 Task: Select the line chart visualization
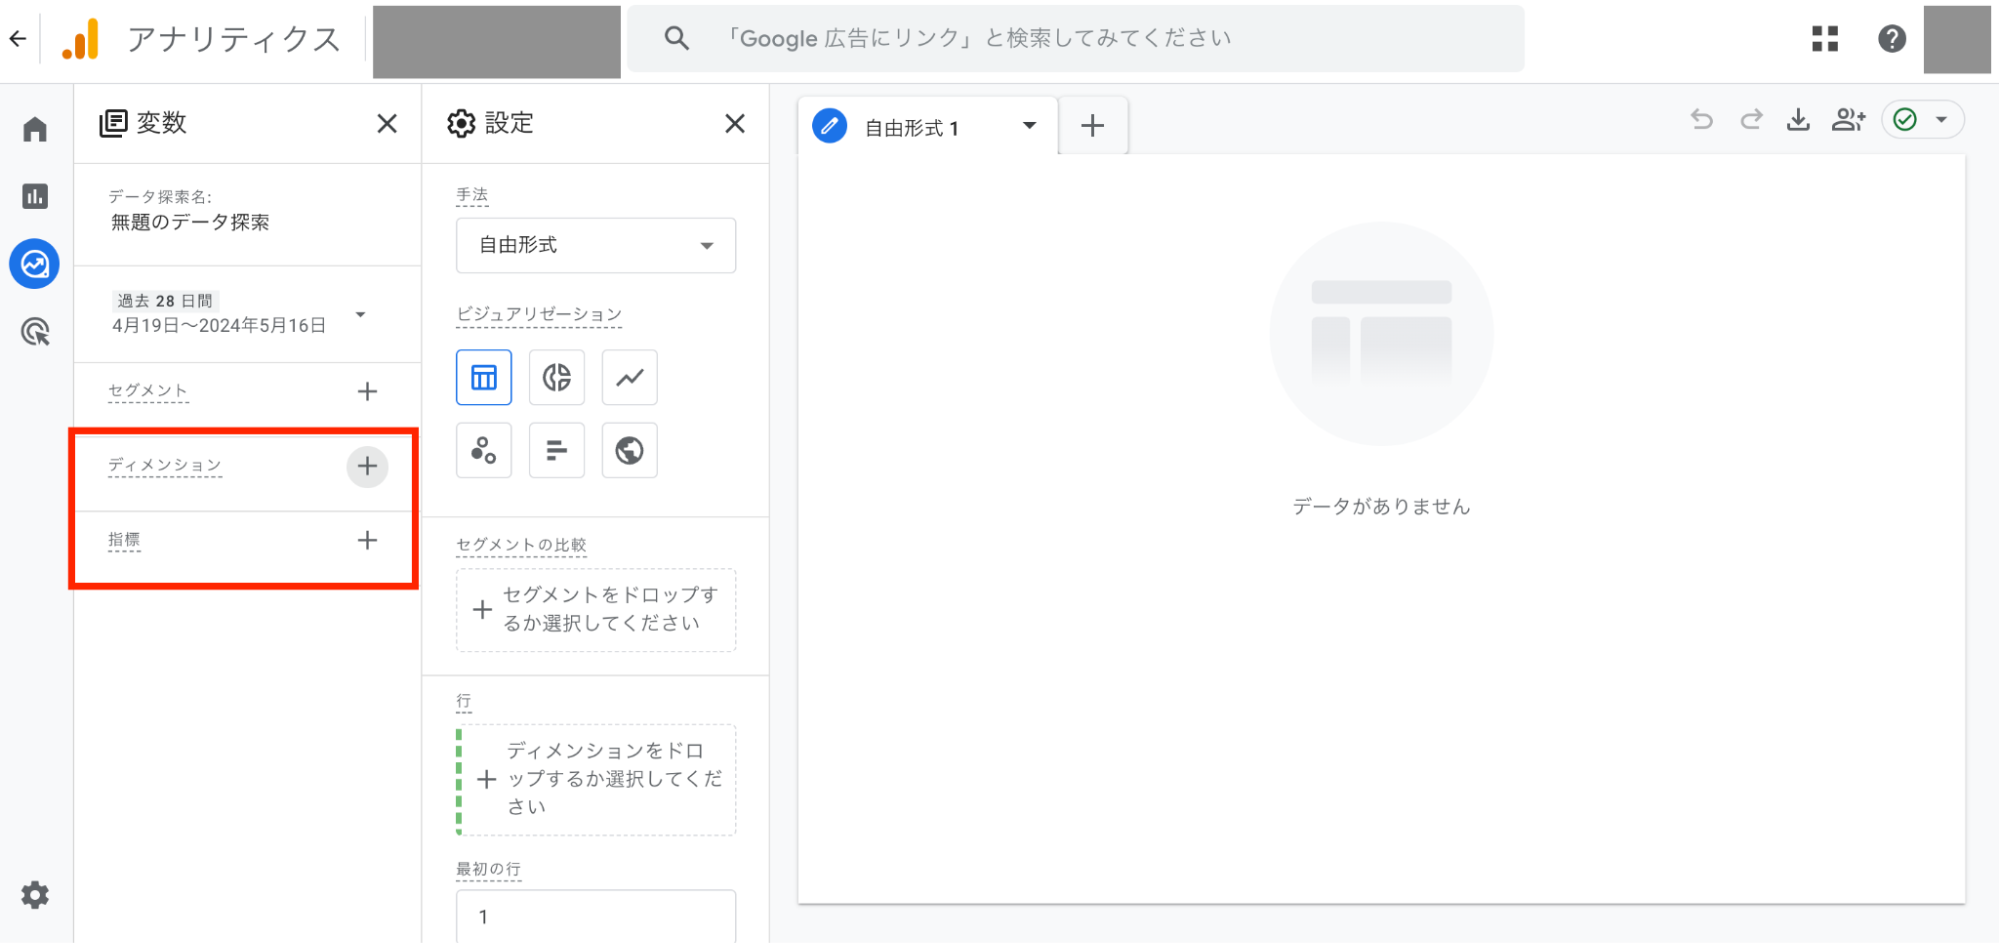coord(630,377)
